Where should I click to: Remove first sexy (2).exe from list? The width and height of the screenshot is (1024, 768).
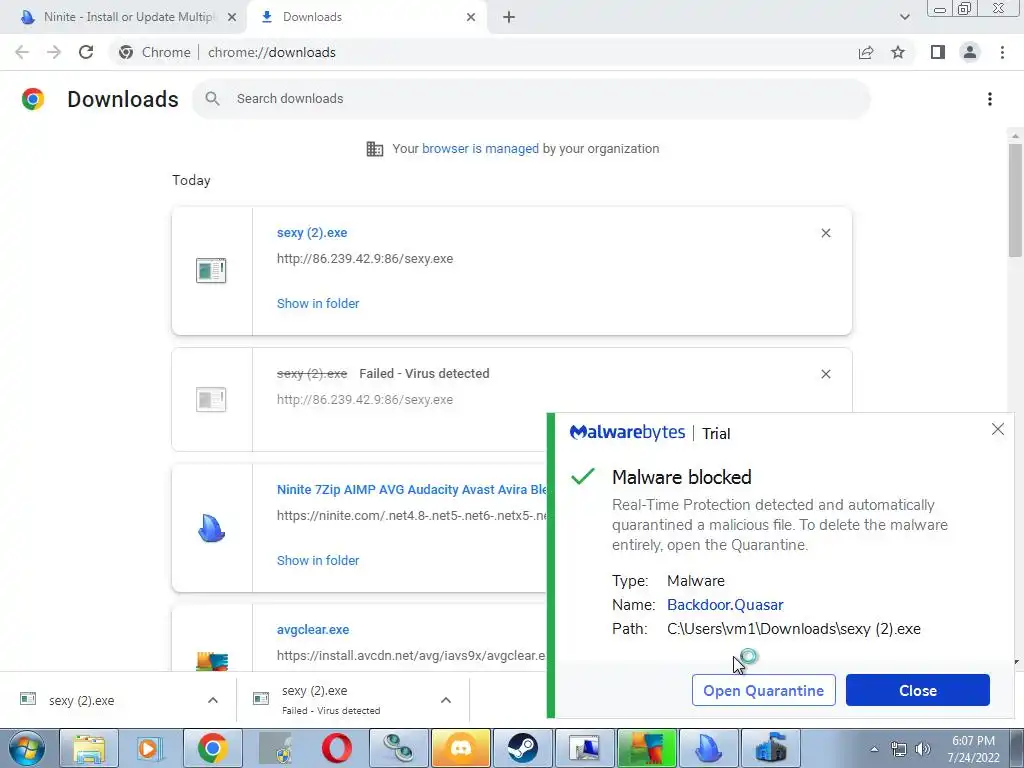pos(826,233)
